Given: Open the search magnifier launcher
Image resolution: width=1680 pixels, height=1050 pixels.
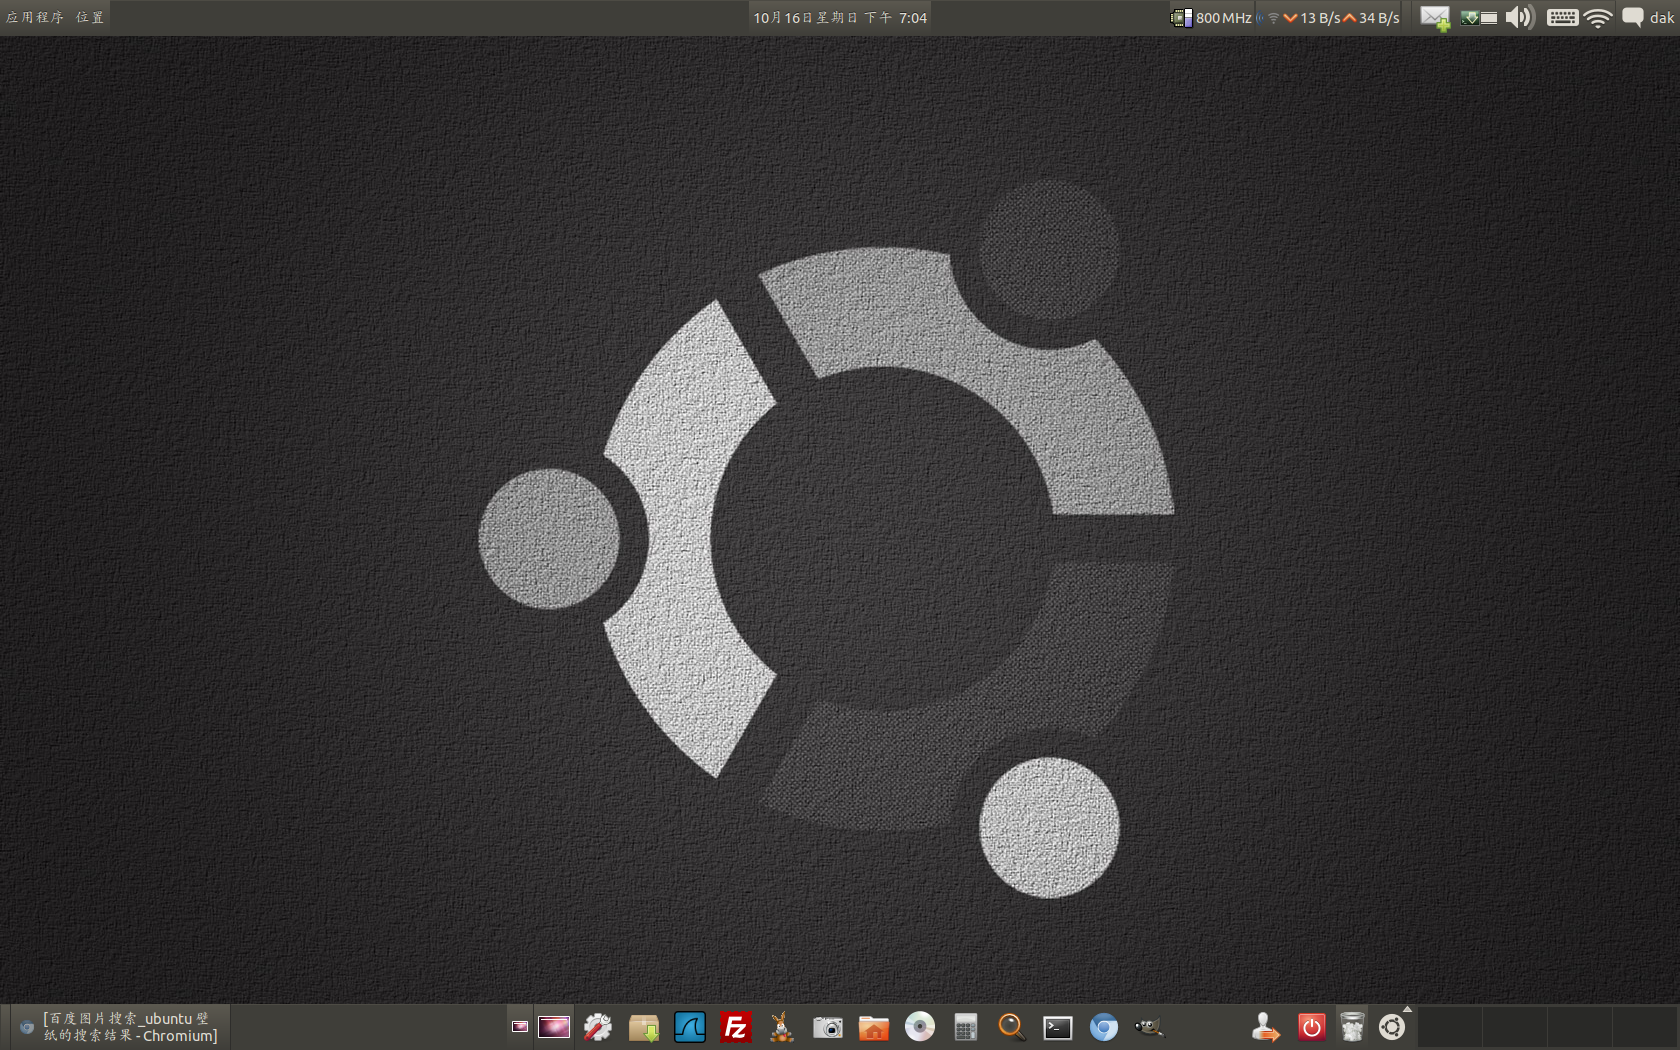Looking at the screenshot, I should (x=1012, y=1027).
